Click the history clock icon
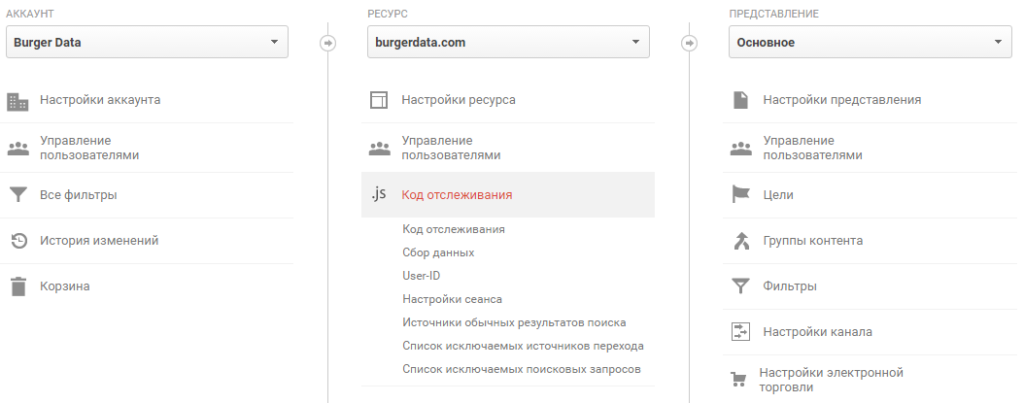Screen dimensions: 1024x403 click(17, 240)
